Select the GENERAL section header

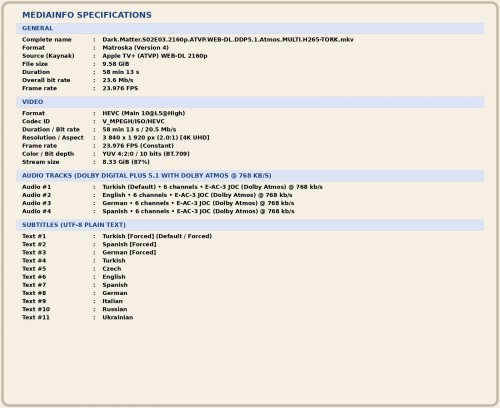250,28
